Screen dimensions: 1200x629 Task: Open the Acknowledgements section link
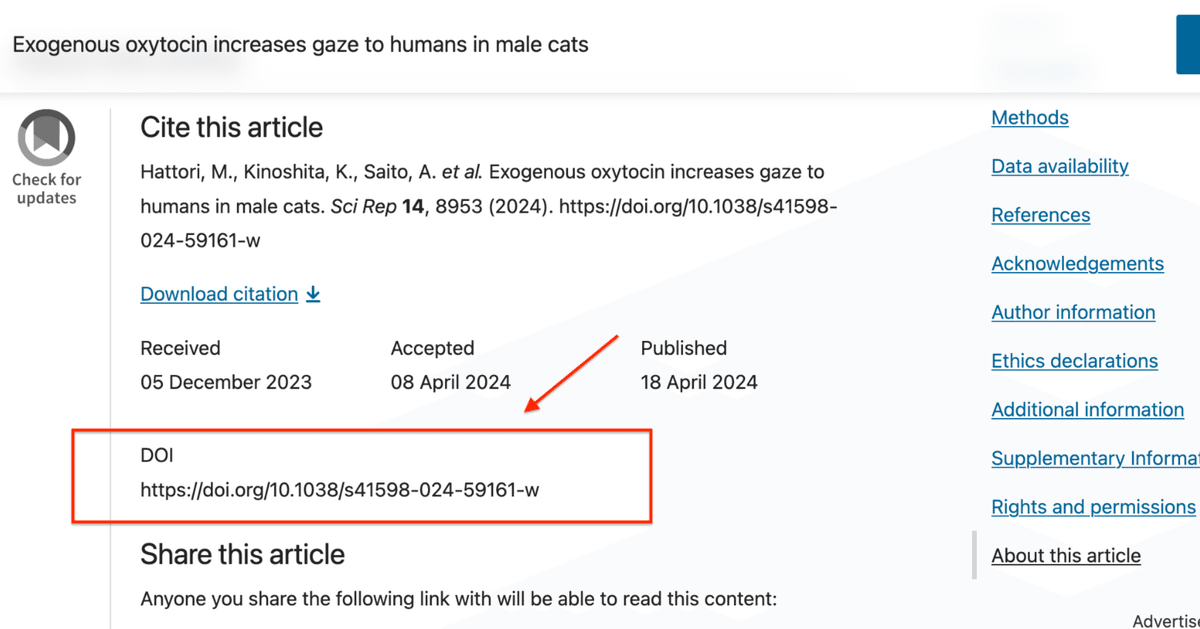[1077, 264]
